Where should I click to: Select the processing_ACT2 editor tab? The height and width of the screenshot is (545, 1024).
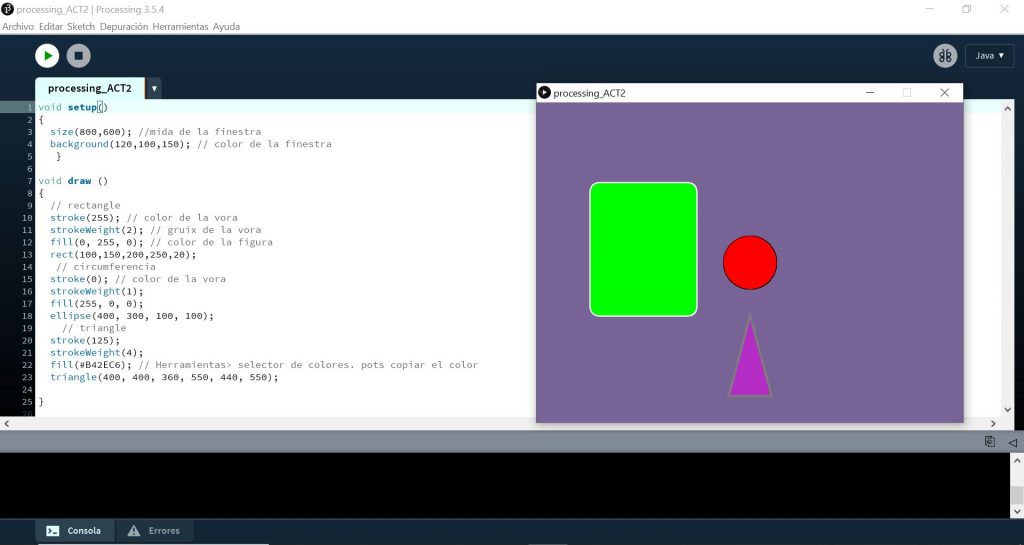coord(89,88)
